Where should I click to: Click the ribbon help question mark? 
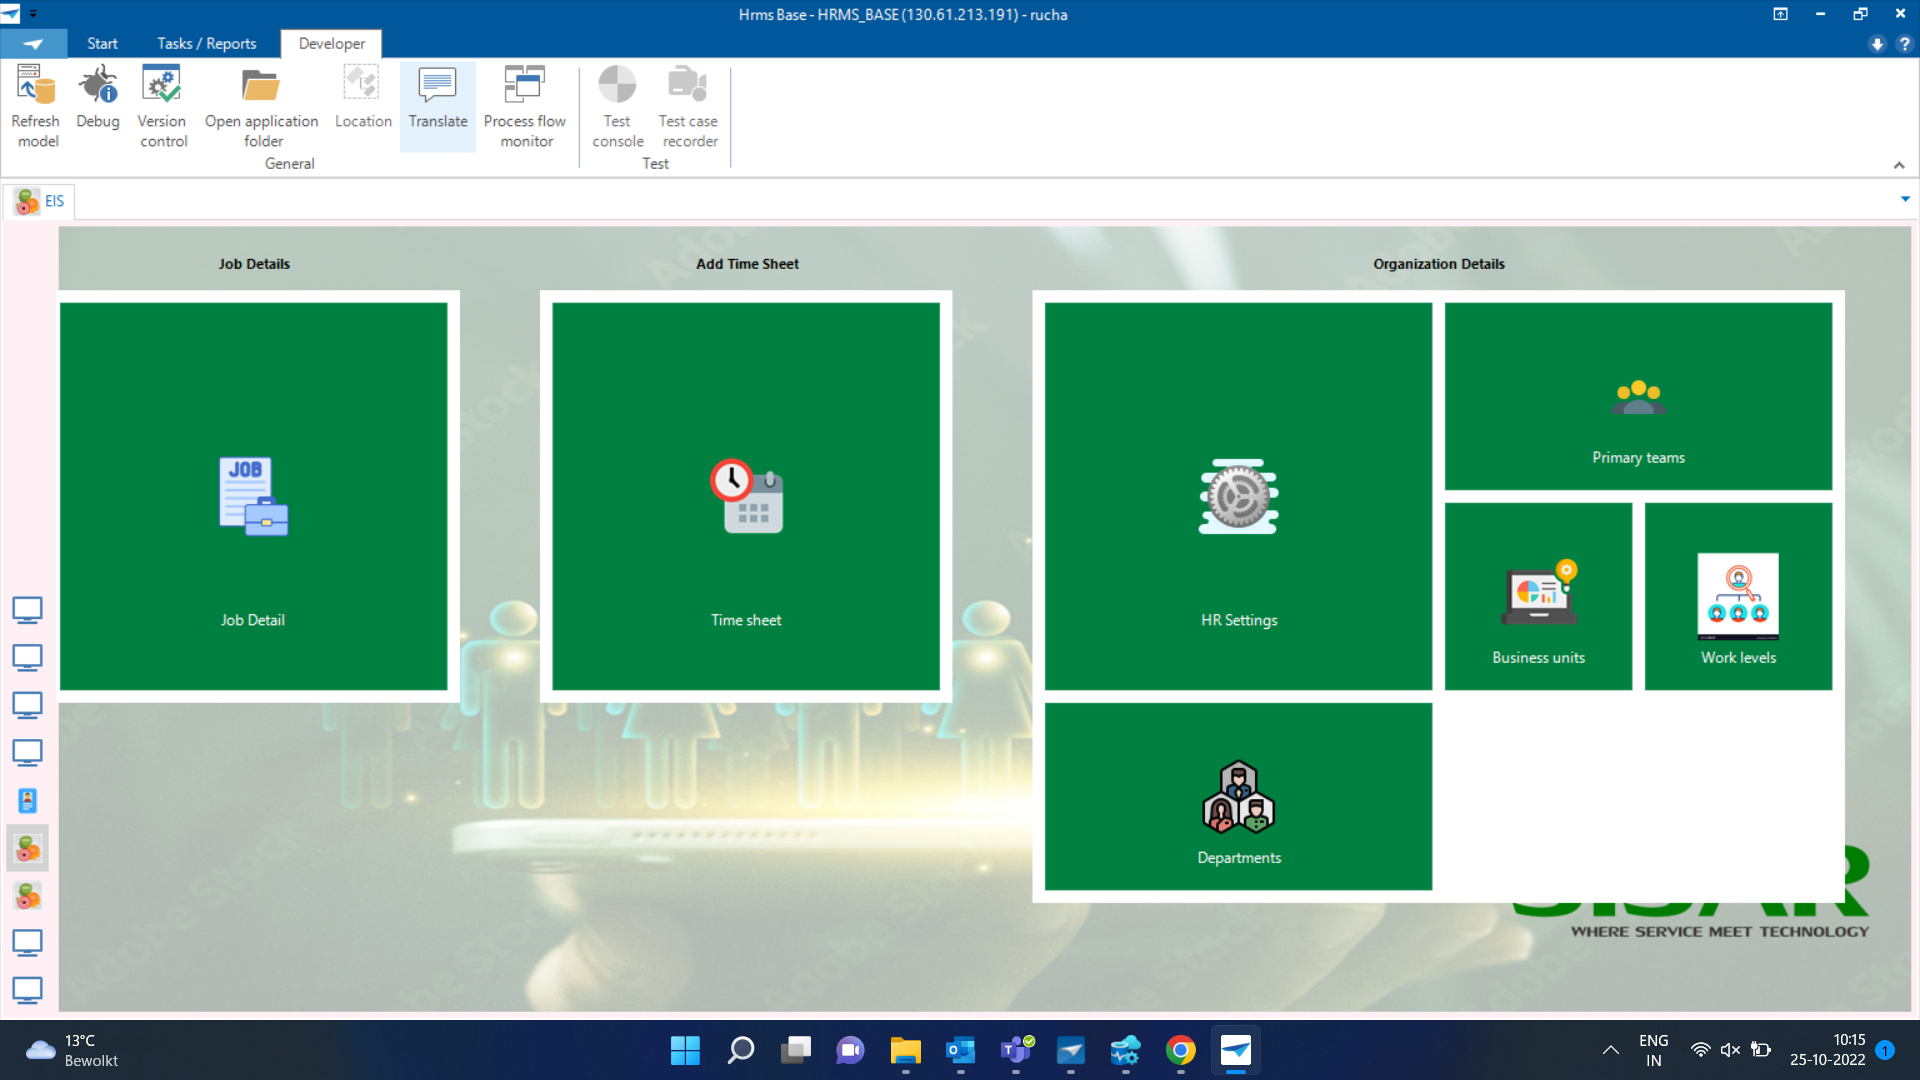(x=1904, y=44)
